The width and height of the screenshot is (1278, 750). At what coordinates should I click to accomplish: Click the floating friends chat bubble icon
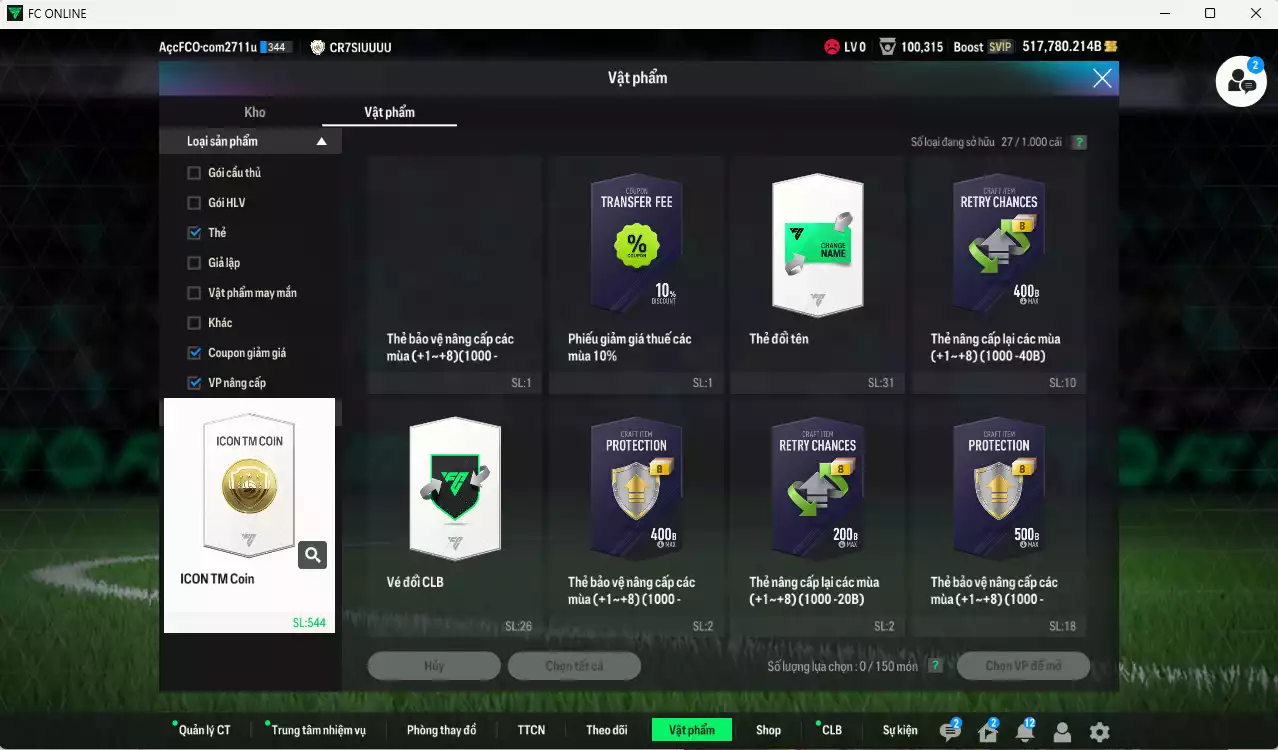tap(1240, 82)
